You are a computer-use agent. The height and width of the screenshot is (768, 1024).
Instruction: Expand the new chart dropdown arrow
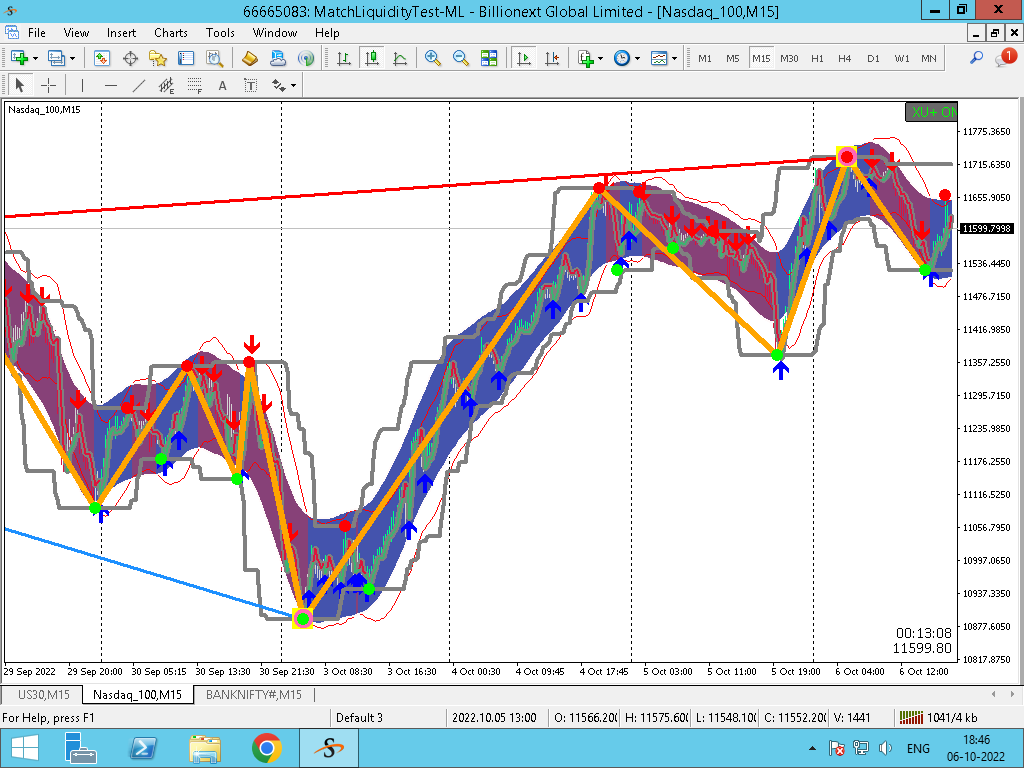[x=36, y=58]
